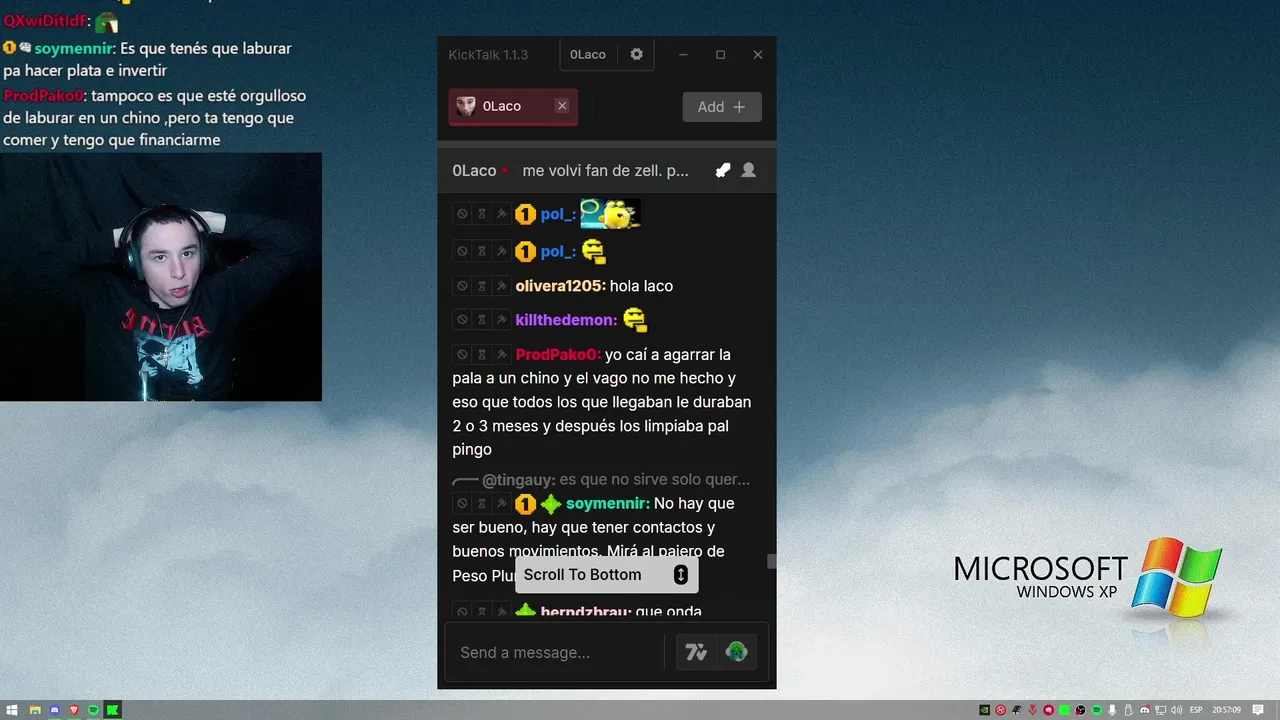This screenshot has width=1280, height=720.
Task: Click gavel icon on pol_ GIF emote row
Action: 501,214
